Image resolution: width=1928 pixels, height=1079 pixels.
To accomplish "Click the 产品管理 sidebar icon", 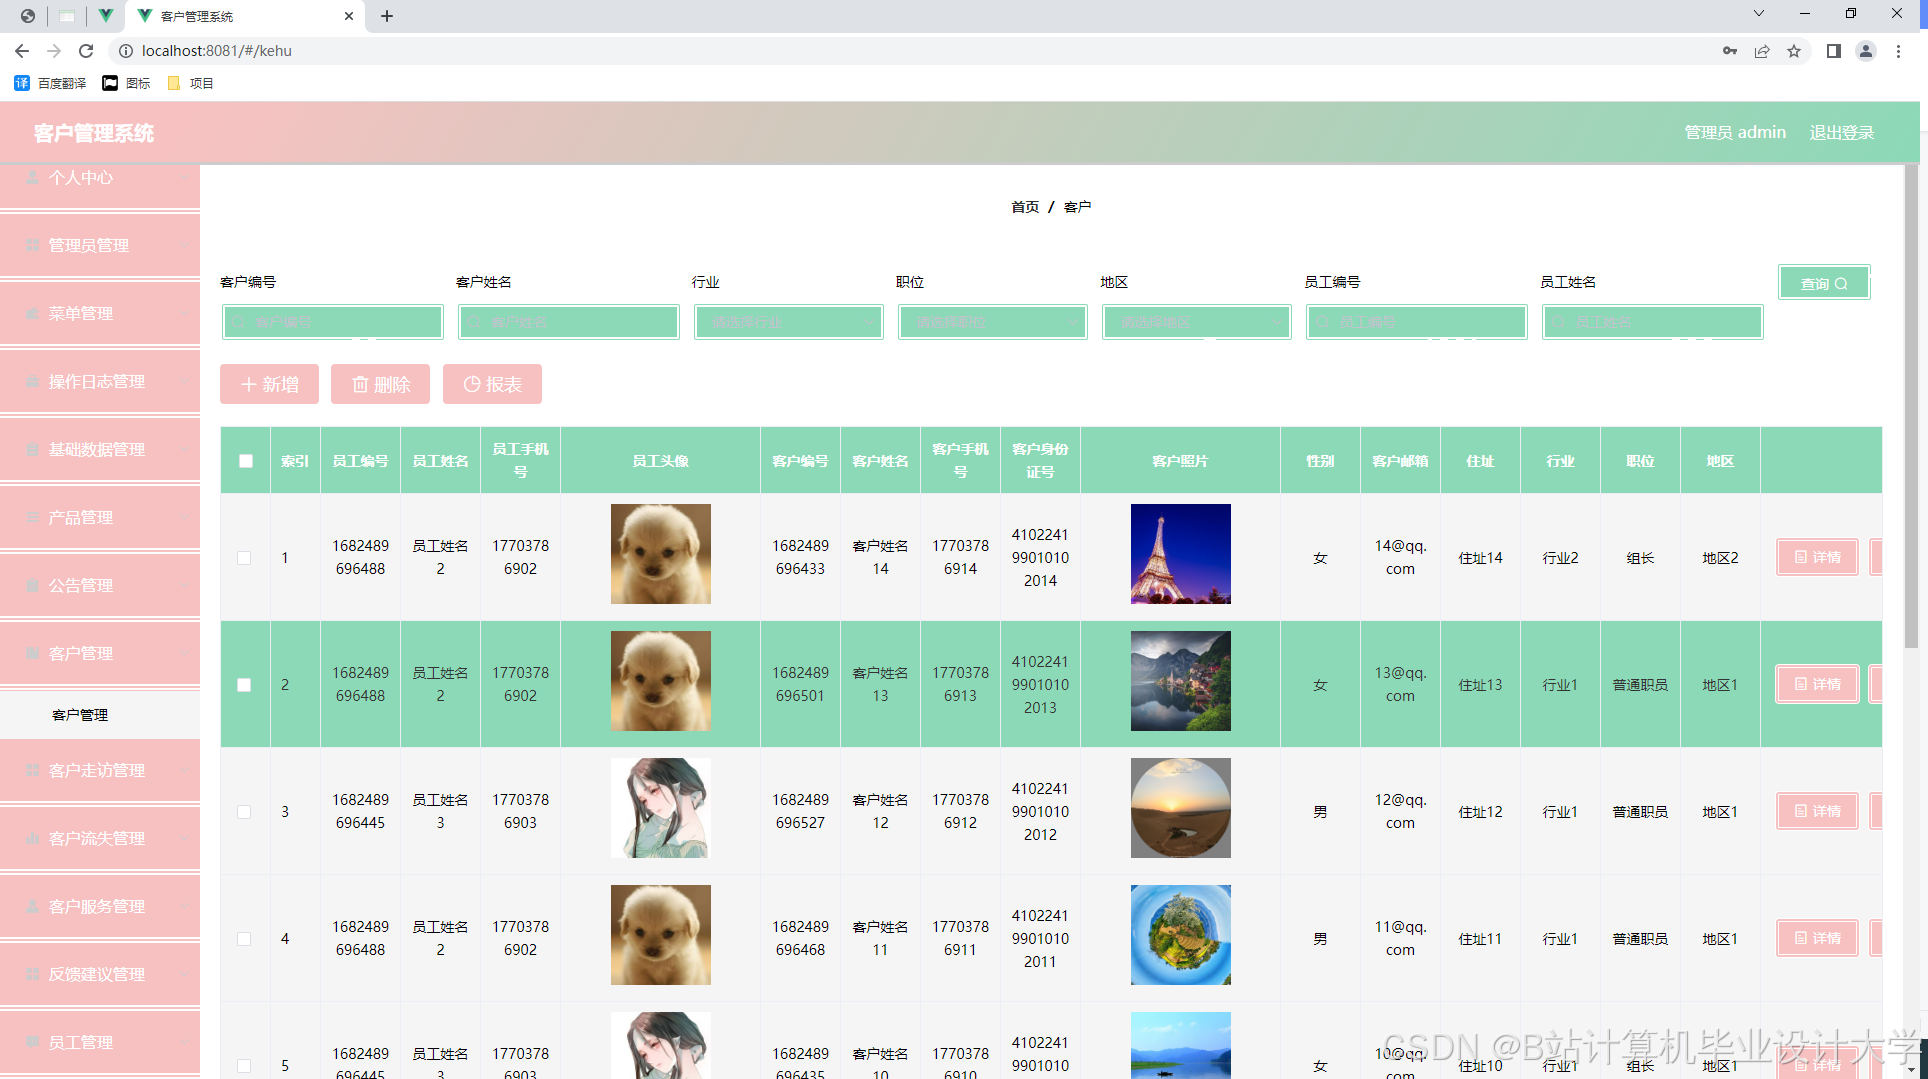I will [x=33, y=518].
